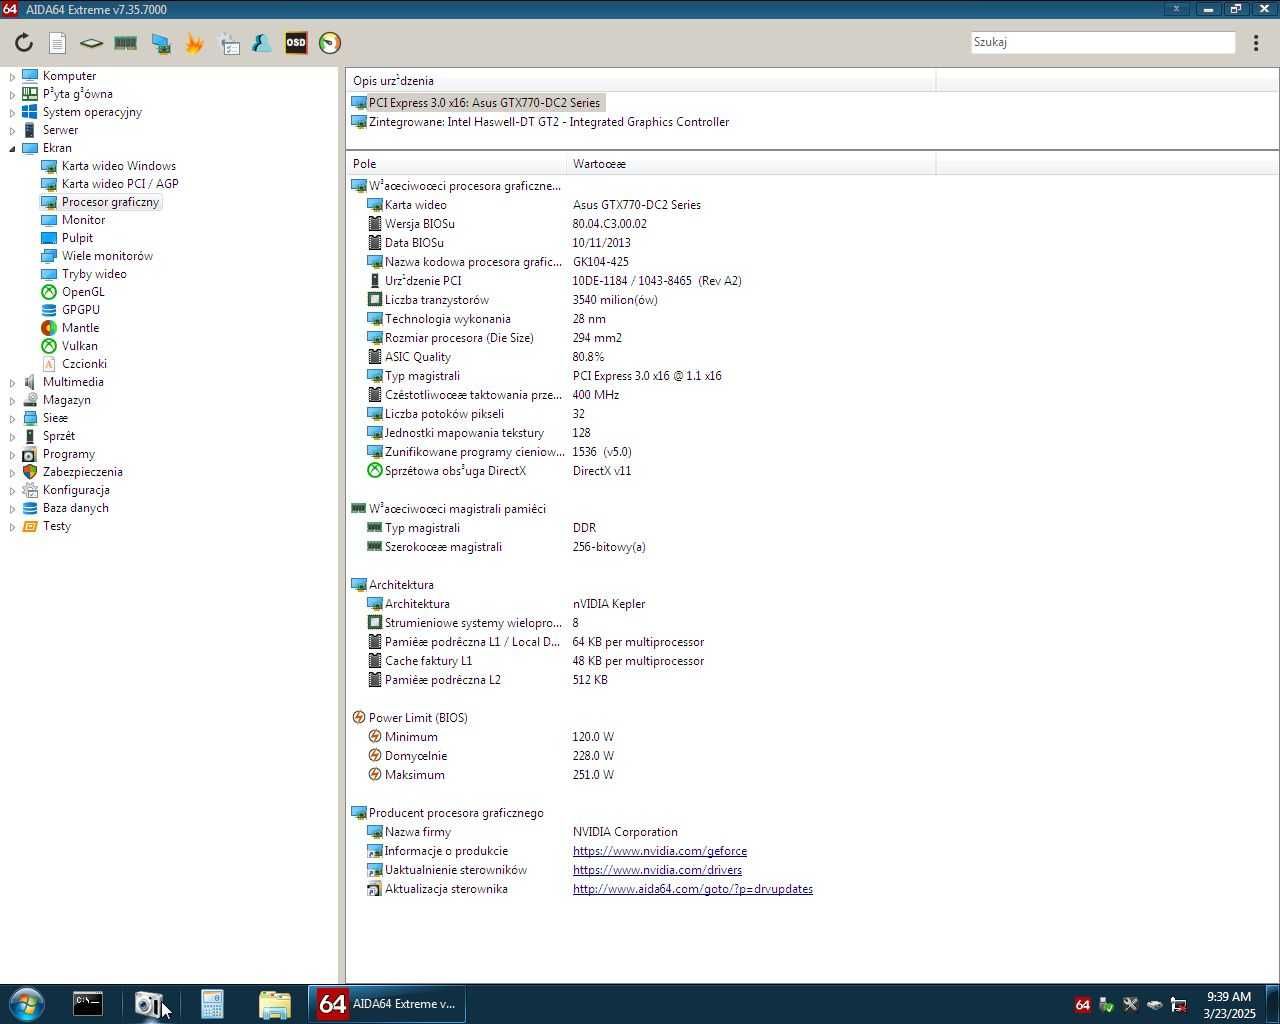This screenshot has width=1280, height=1024.
Task: Open the OSD panel toolbar icon
Action: pyautogui.click(x=296, y=43)
